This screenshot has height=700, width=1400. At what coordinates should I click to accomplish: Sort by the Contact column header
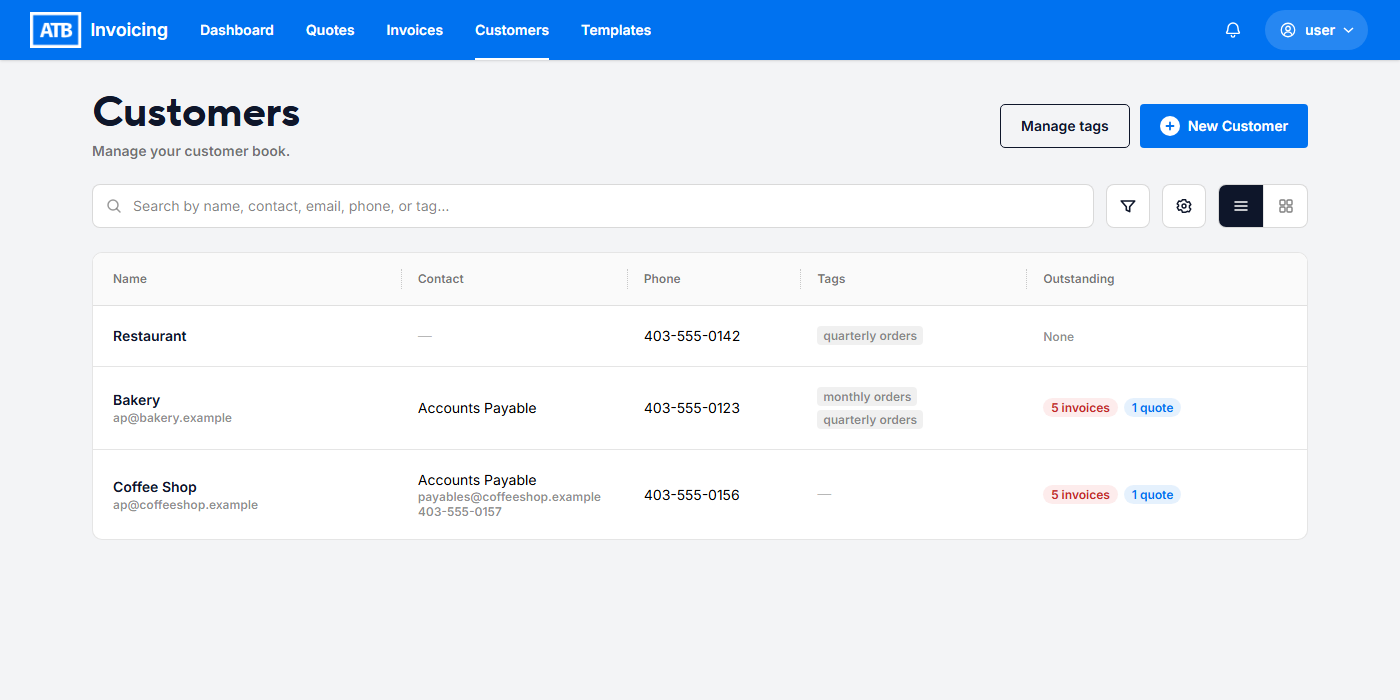pos(441,279)
